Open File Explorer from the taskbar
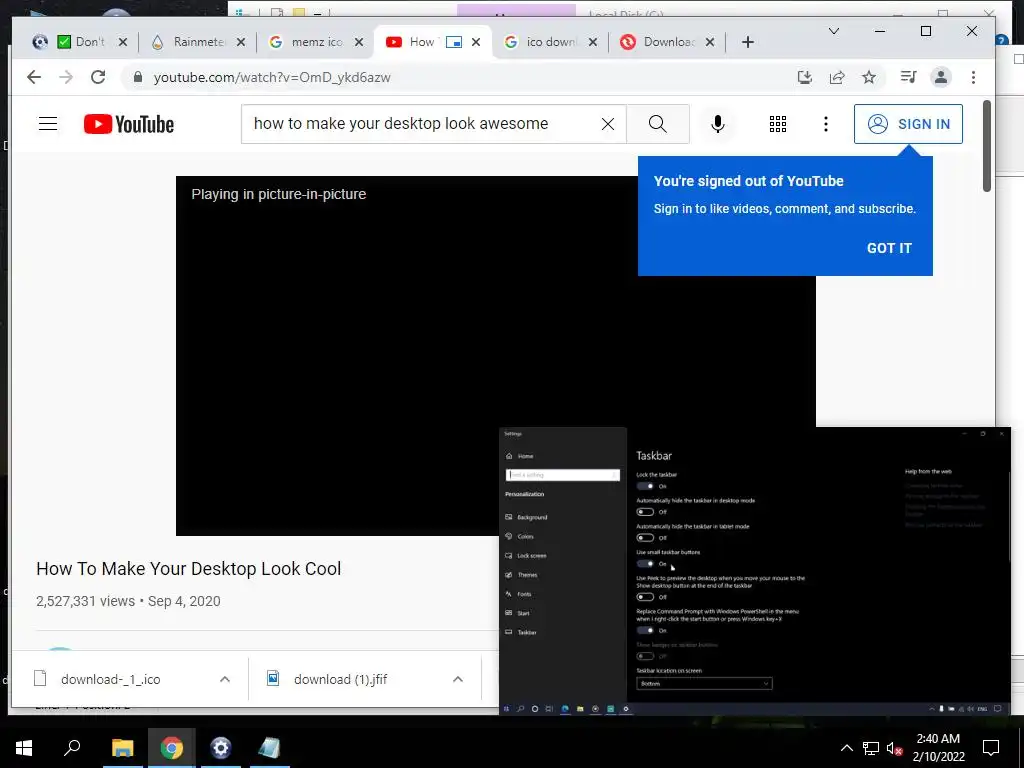The width and height of the screenshot is (1024, 768). (122, 748)
